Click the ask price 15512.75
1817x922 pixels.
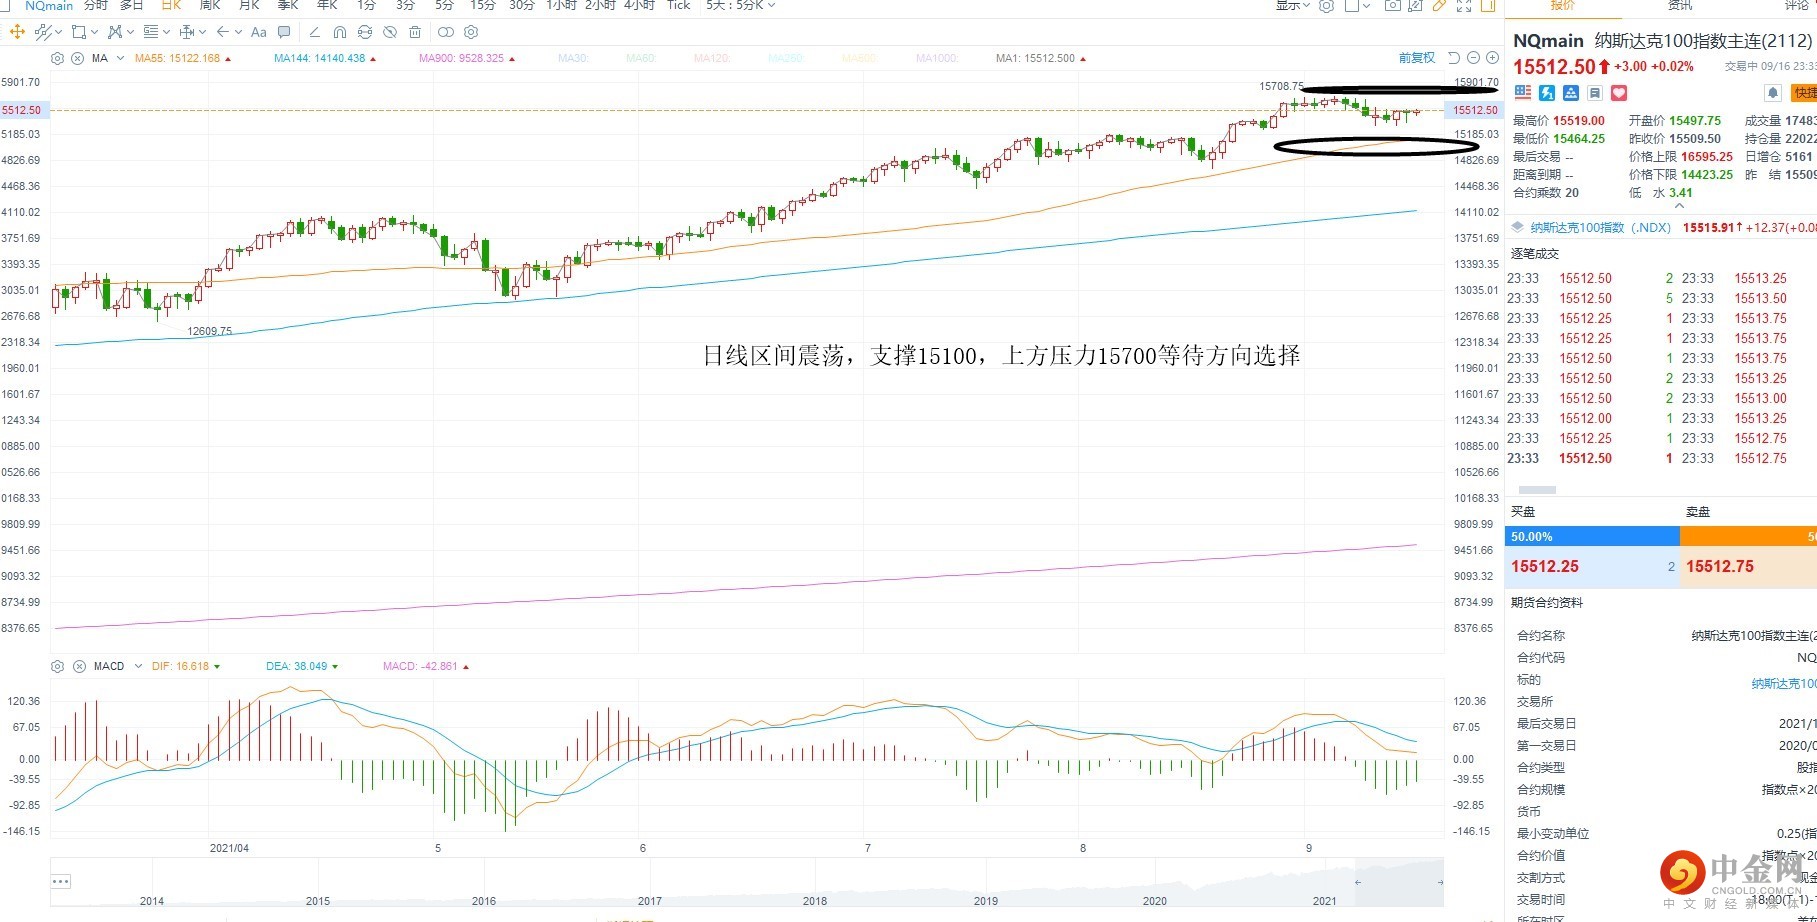click(x=1720, y=566)
